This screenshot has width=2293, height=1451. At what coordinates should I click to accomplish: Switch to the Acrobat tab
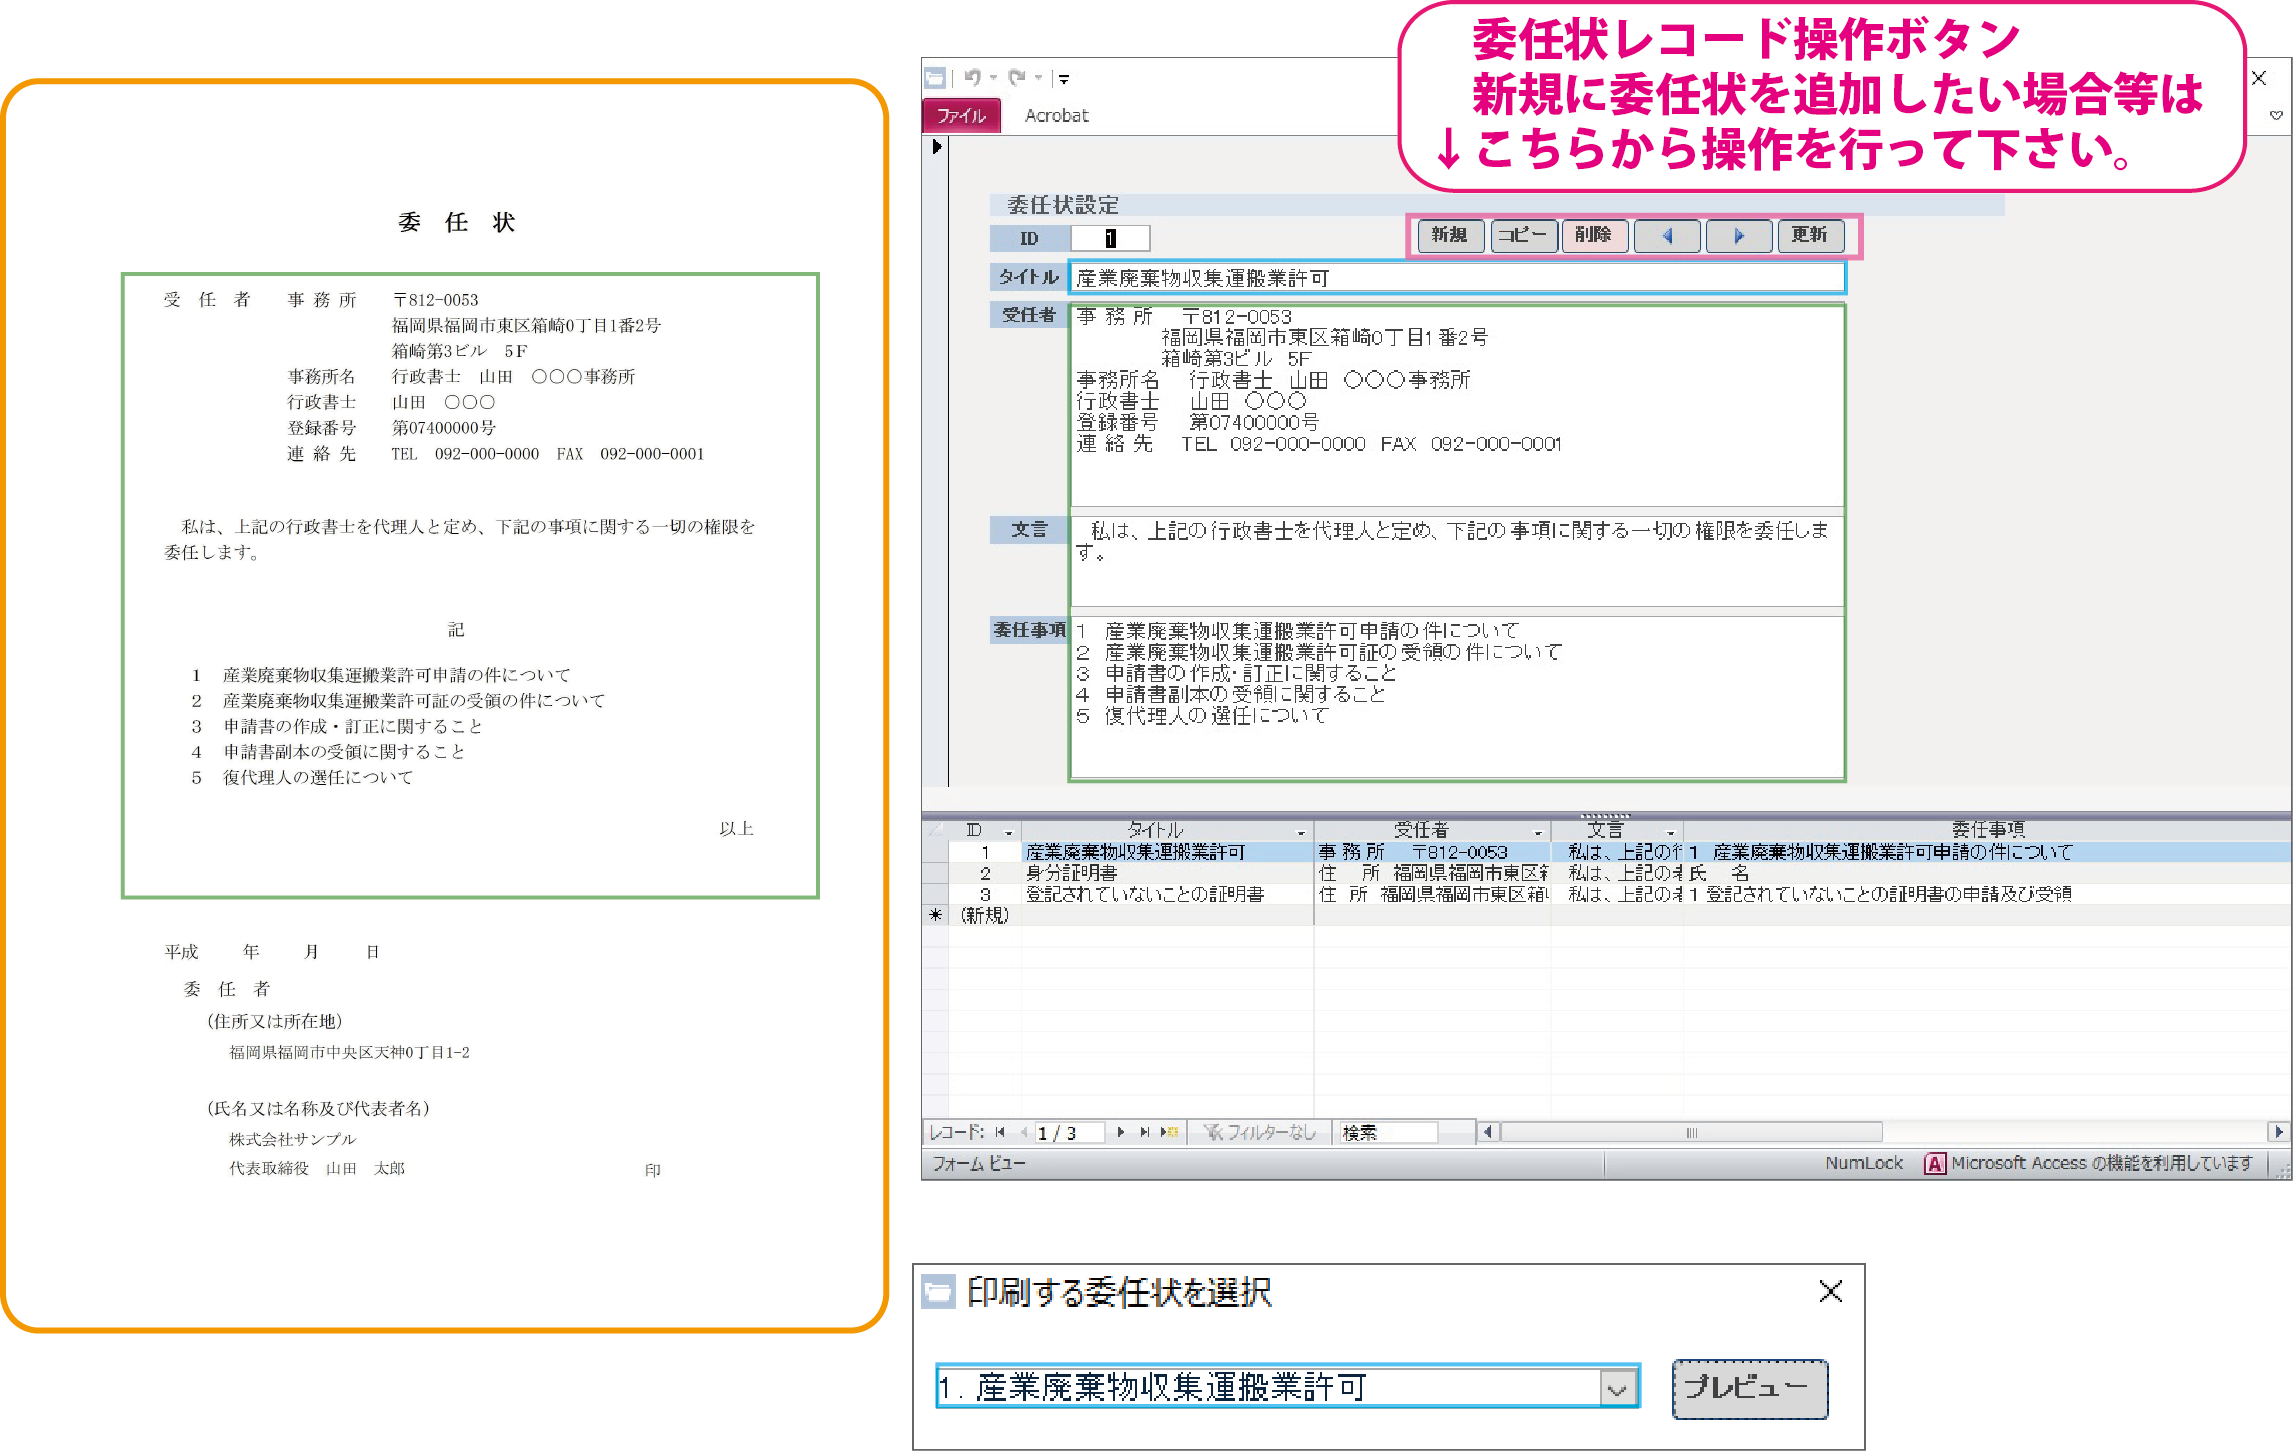[1056, 116]
